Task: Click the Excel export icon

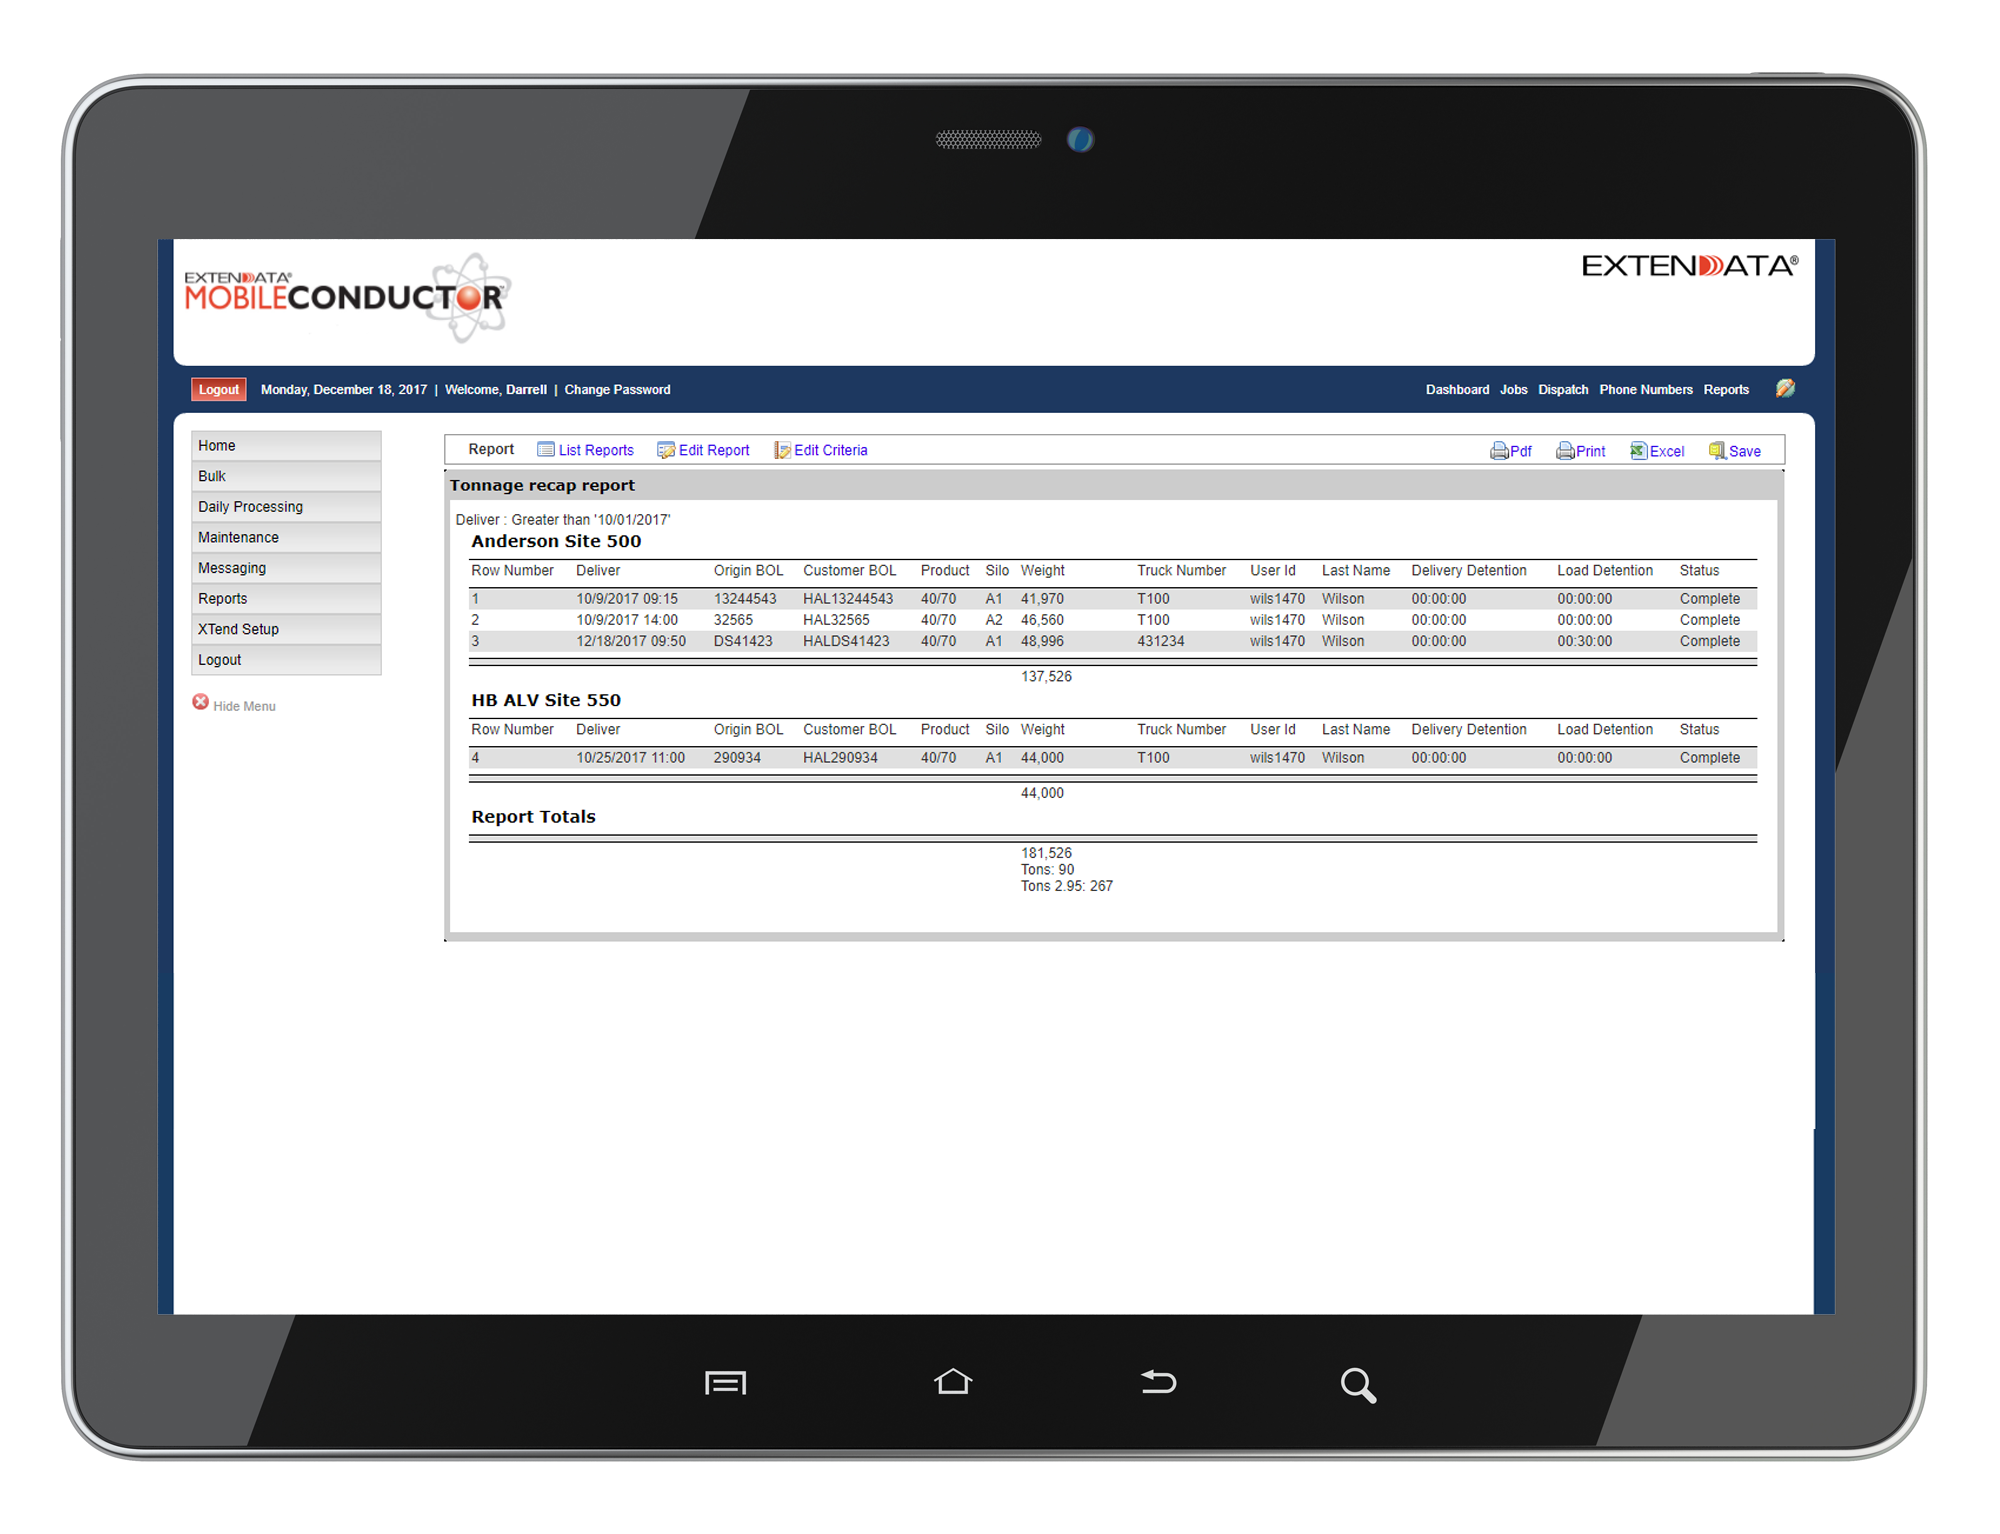Action: coord(1638,451)
